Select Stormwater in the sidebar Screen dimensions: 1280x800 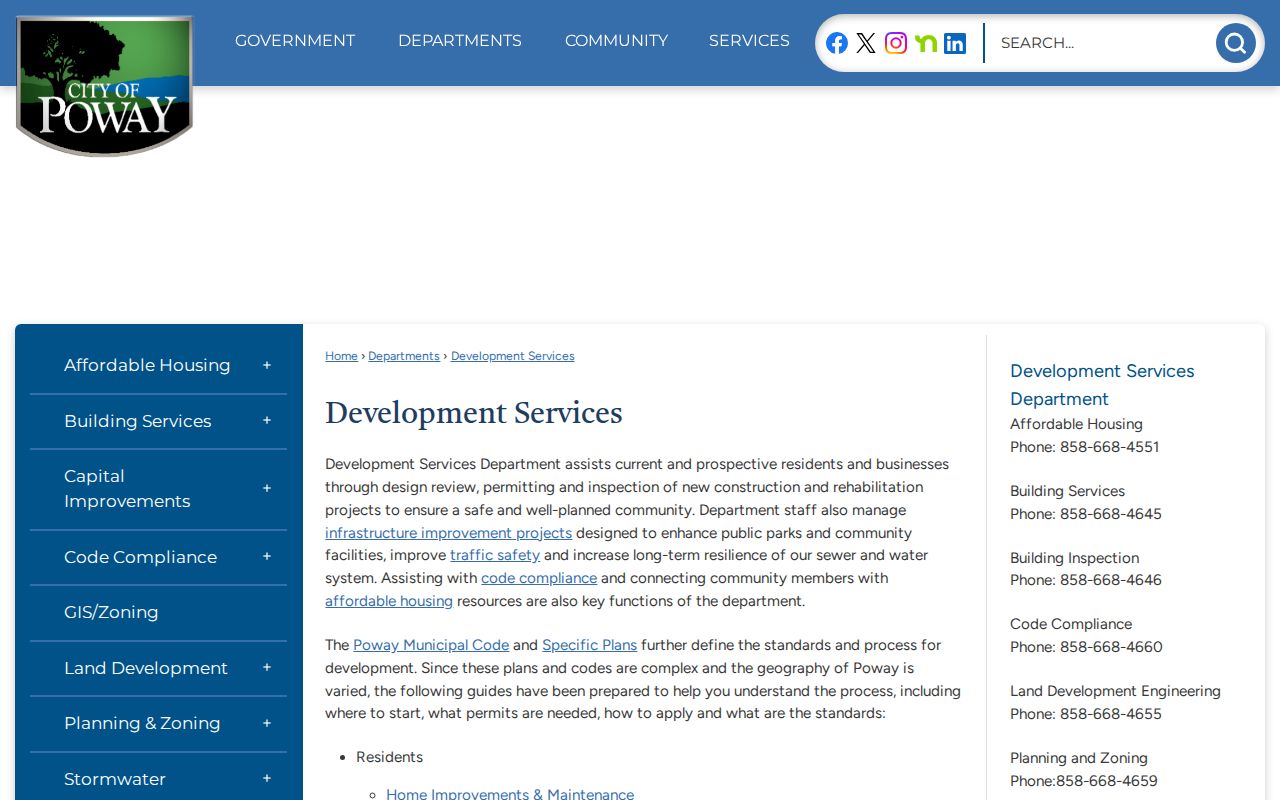pos(115,779)
